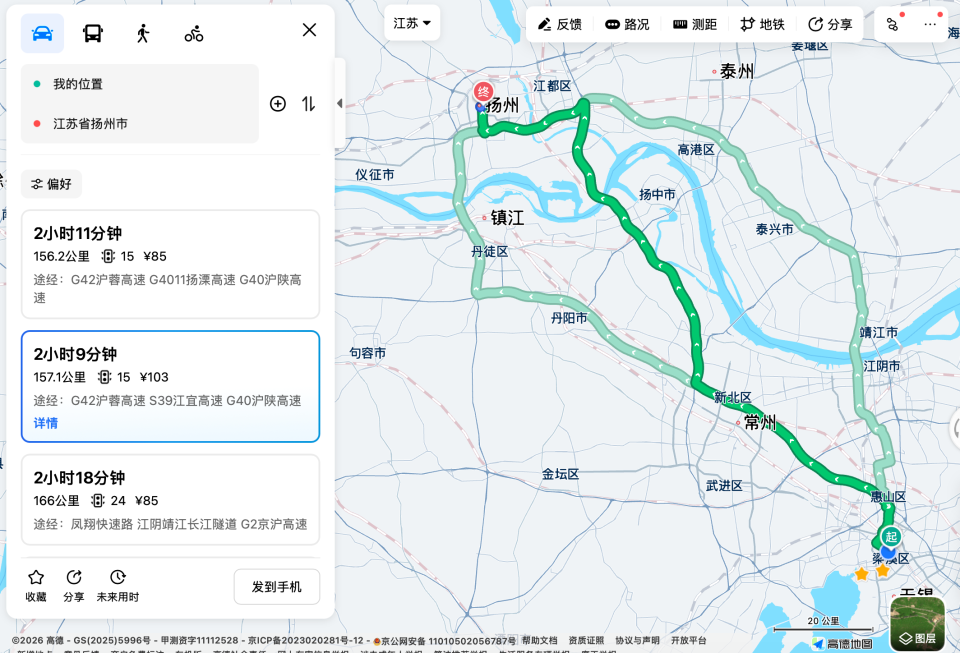960x653 pixels.
Task: Swap start and destination points
Action: (x=309, y=103)
